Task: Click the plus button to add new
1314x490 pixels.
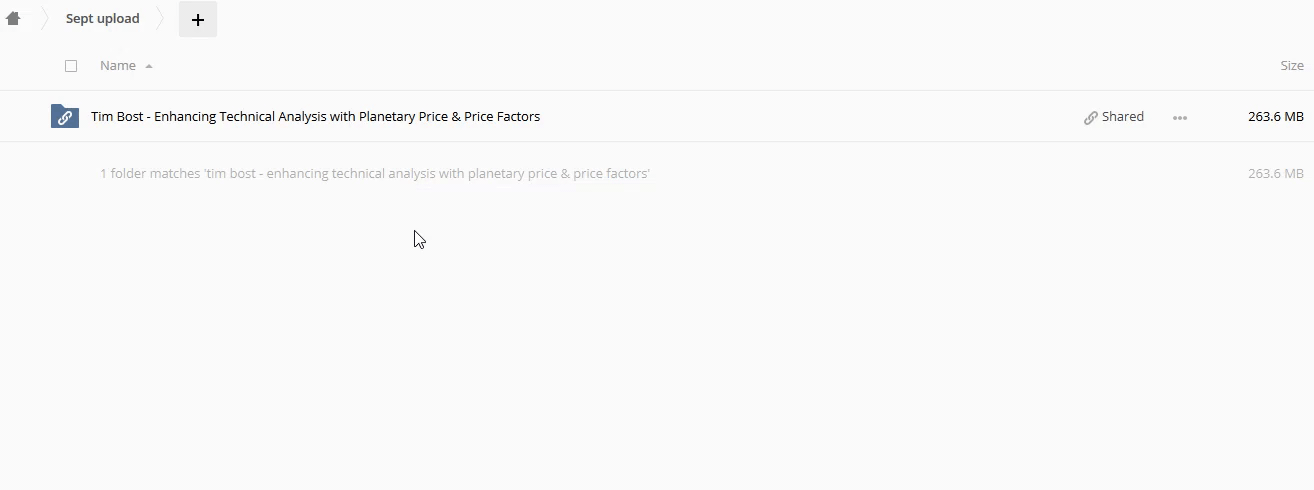Action: (198, 19)
